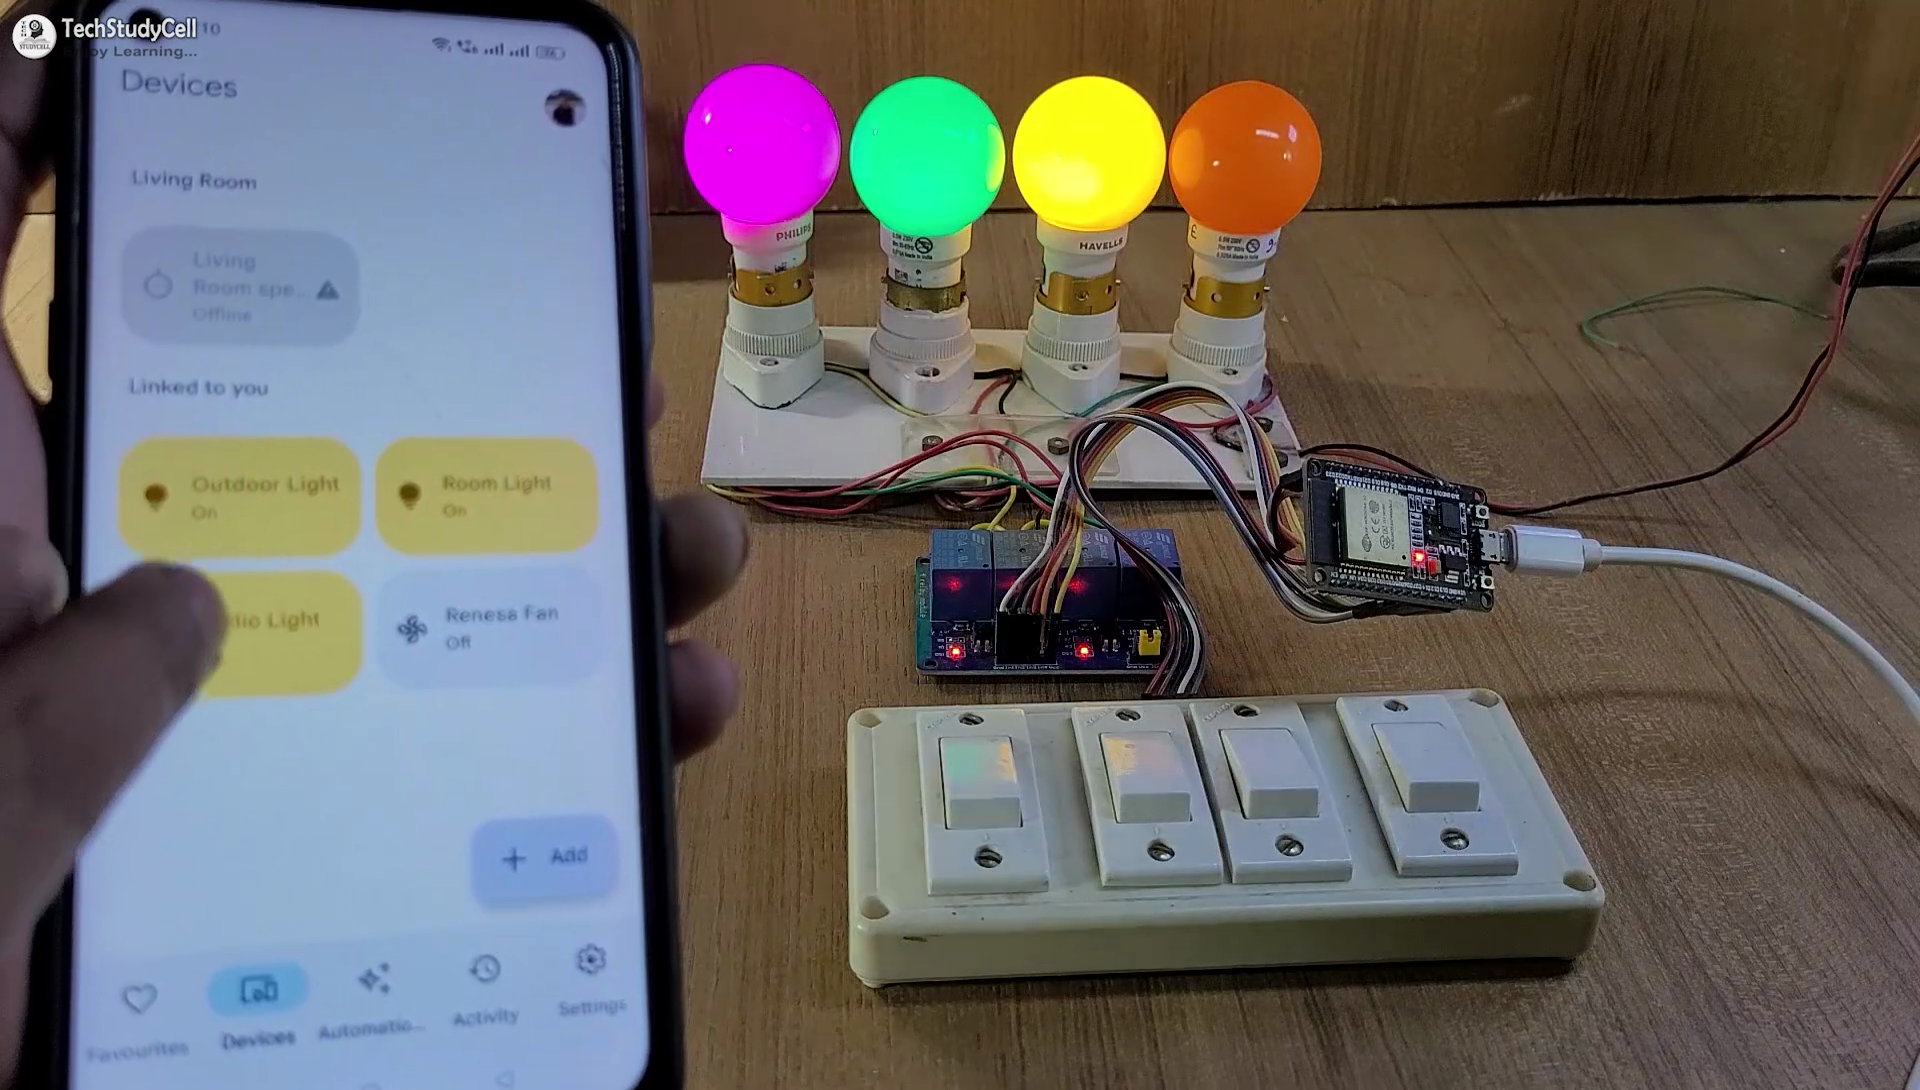Image resolution: width=1920 pixels, height=1090 pixels.
Task: Expand the Linked to you section
Action: [x=198, y=386]
